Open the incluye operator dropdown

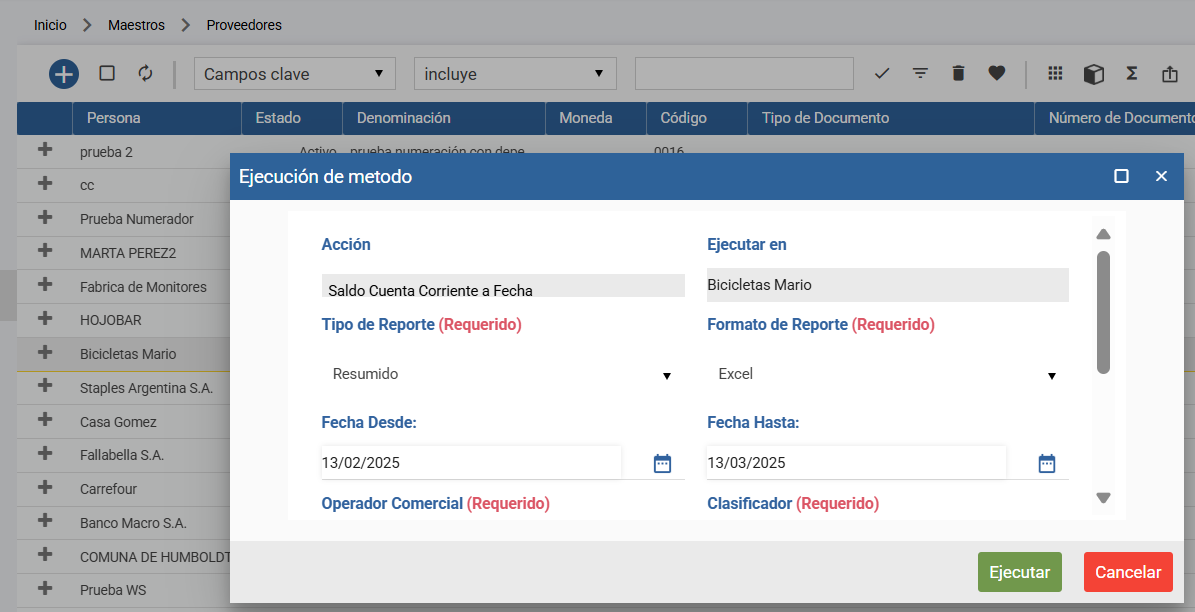tap(515, 74)
